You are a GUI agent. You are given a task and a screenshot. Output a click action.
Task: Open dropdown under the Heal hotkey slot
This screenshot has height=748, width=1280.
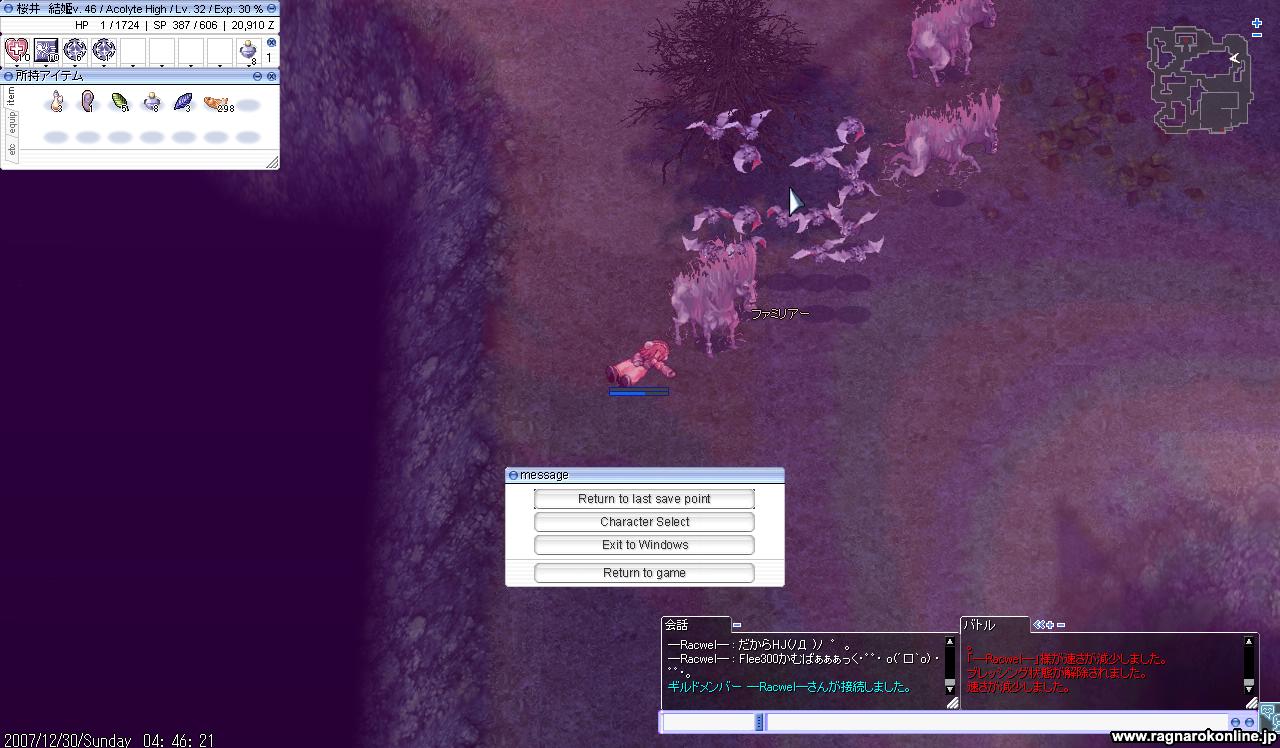[x=17, y=67]
